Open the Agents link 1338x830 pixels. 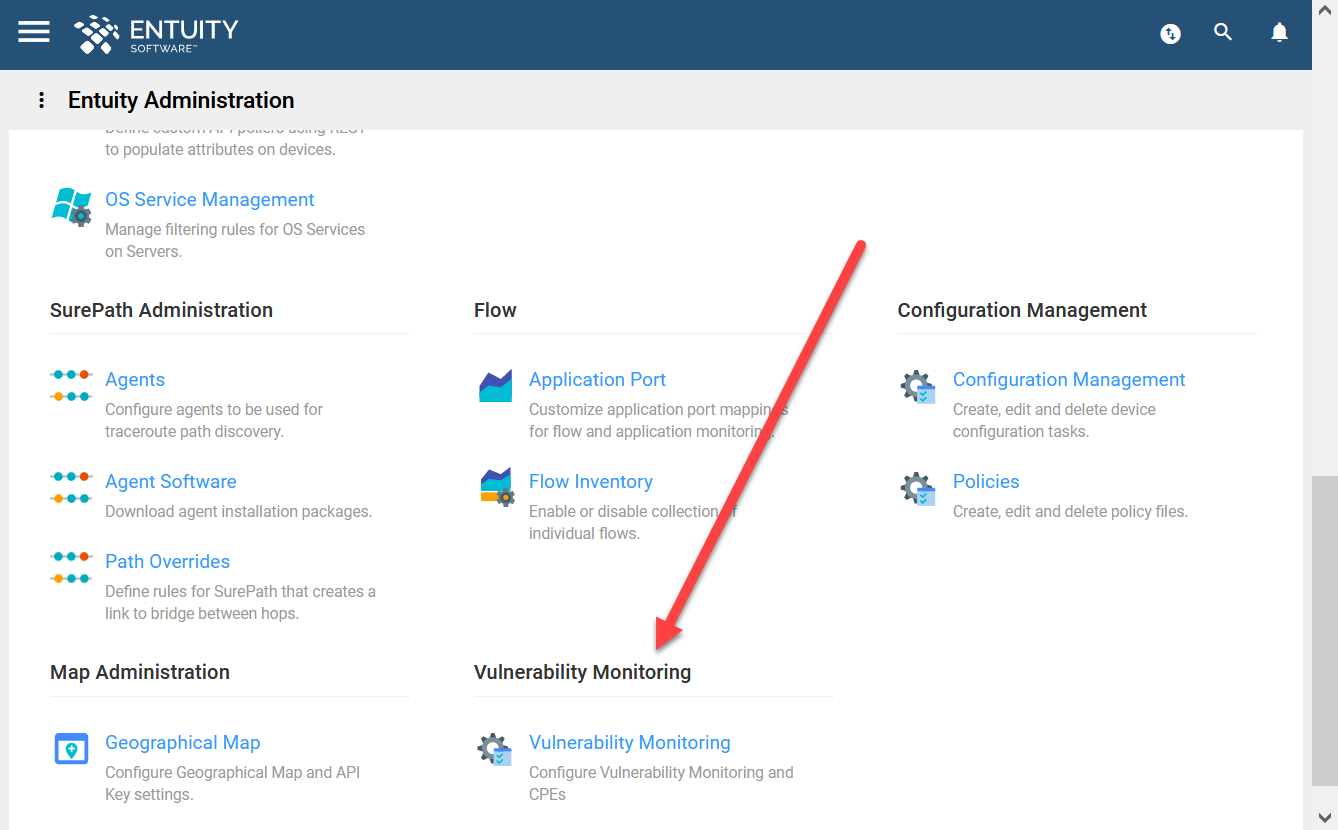pos(135,380)
